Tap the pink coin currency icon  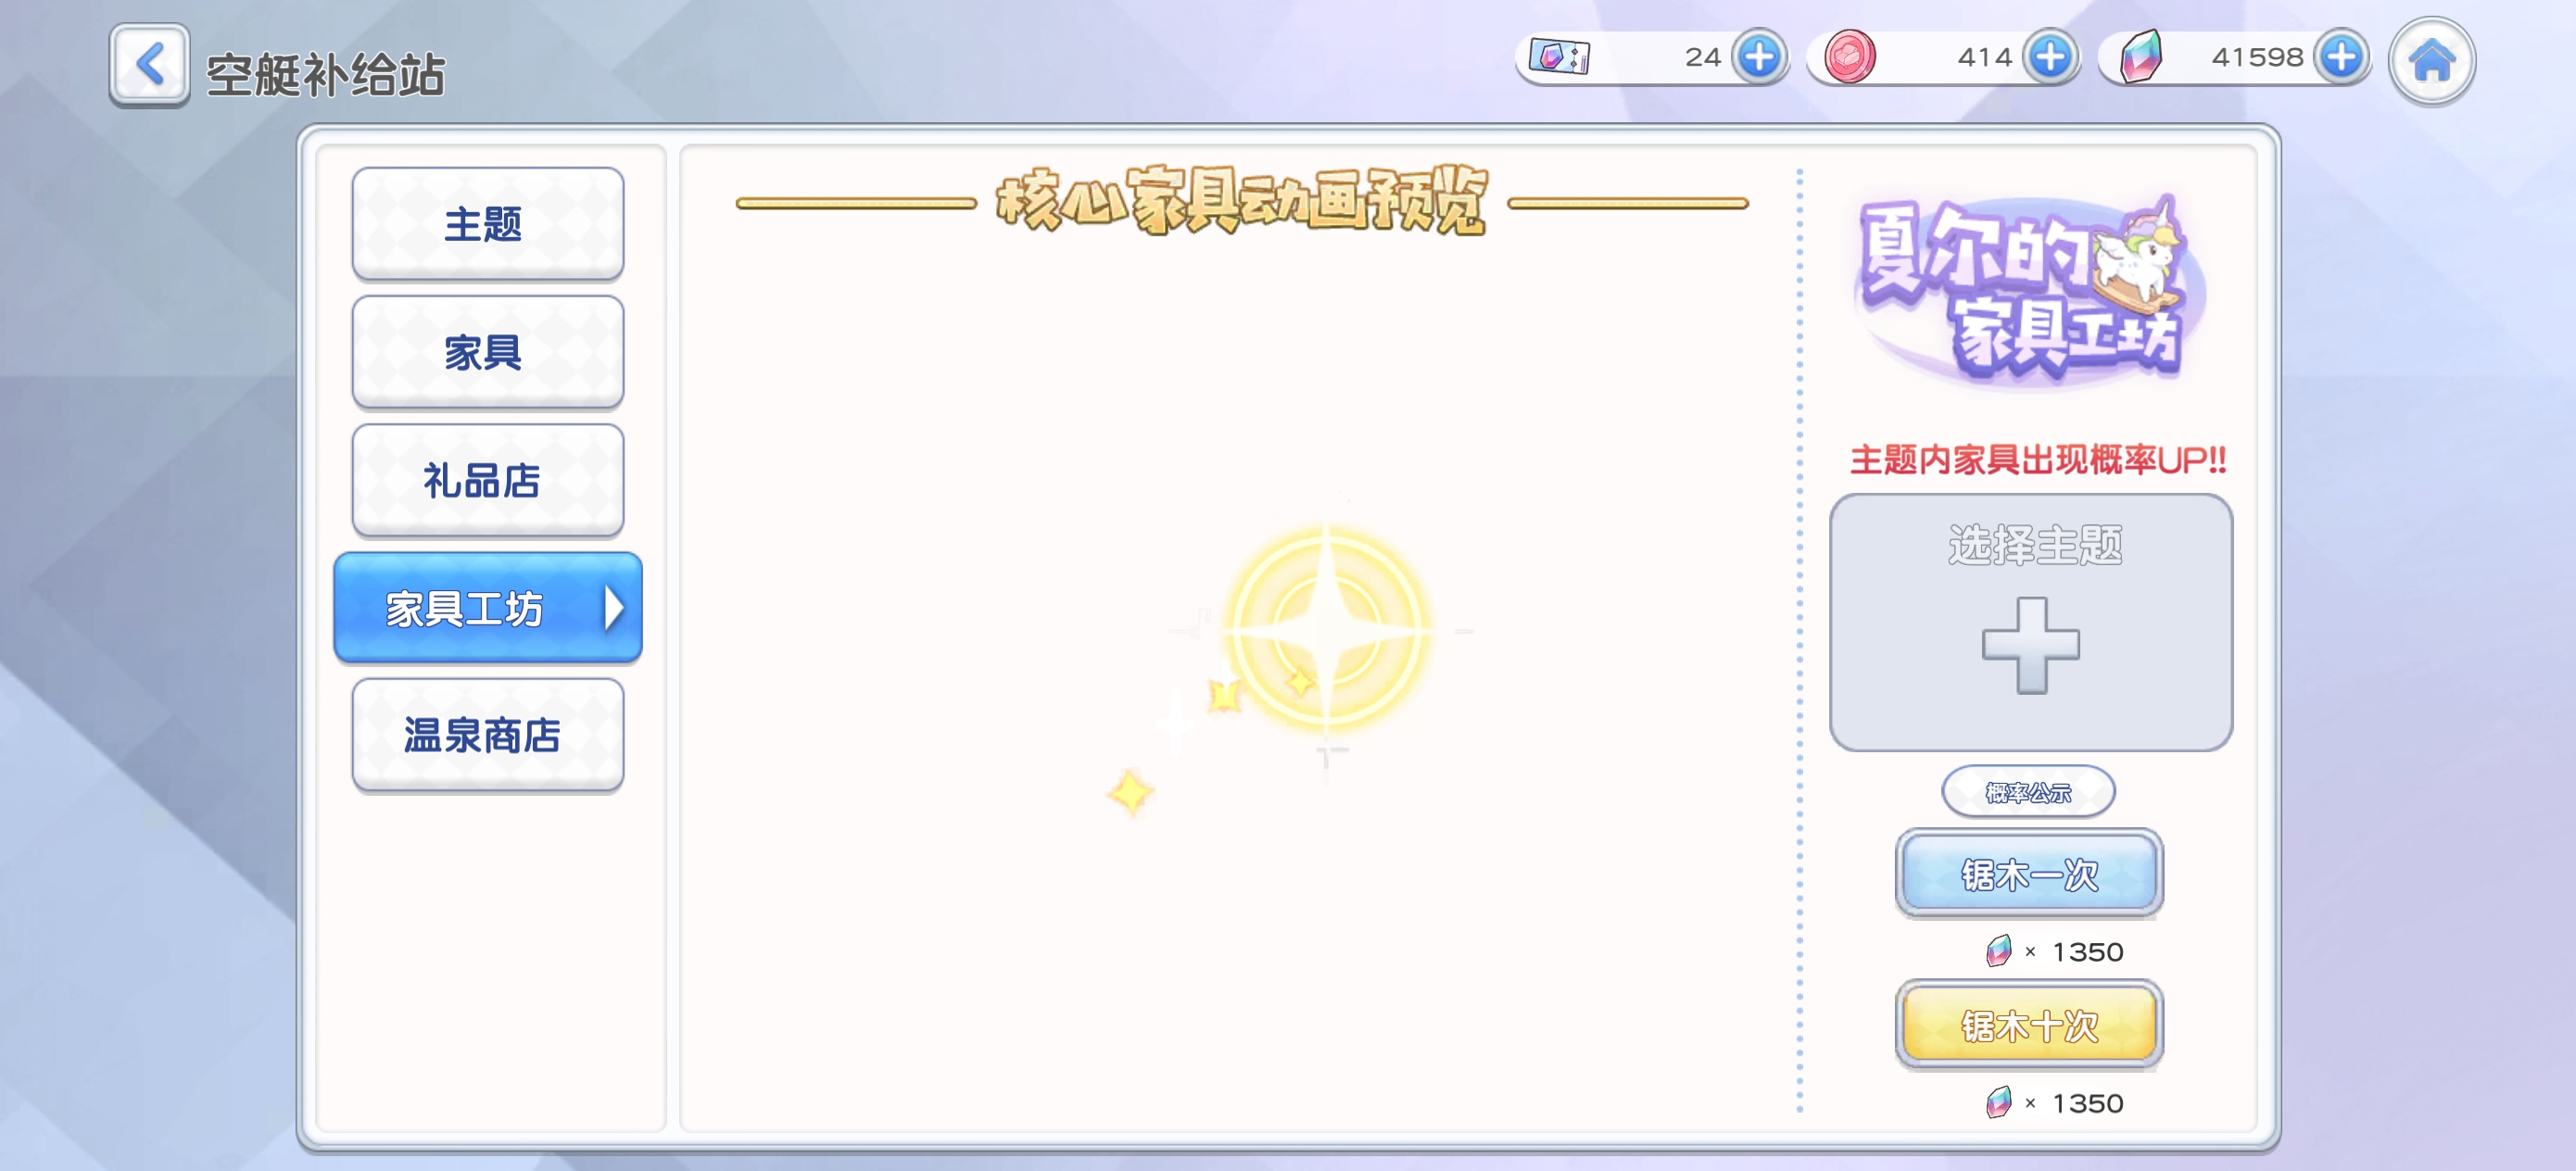tap(1849, 57)
